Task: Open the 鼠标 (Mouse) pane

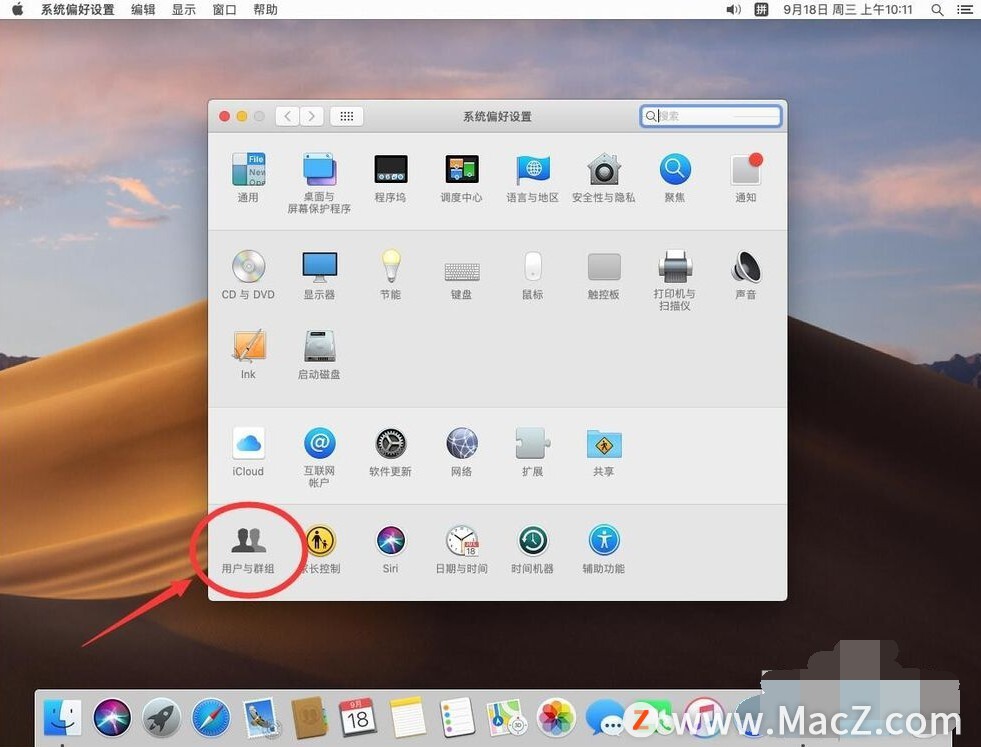Action: 532,275
